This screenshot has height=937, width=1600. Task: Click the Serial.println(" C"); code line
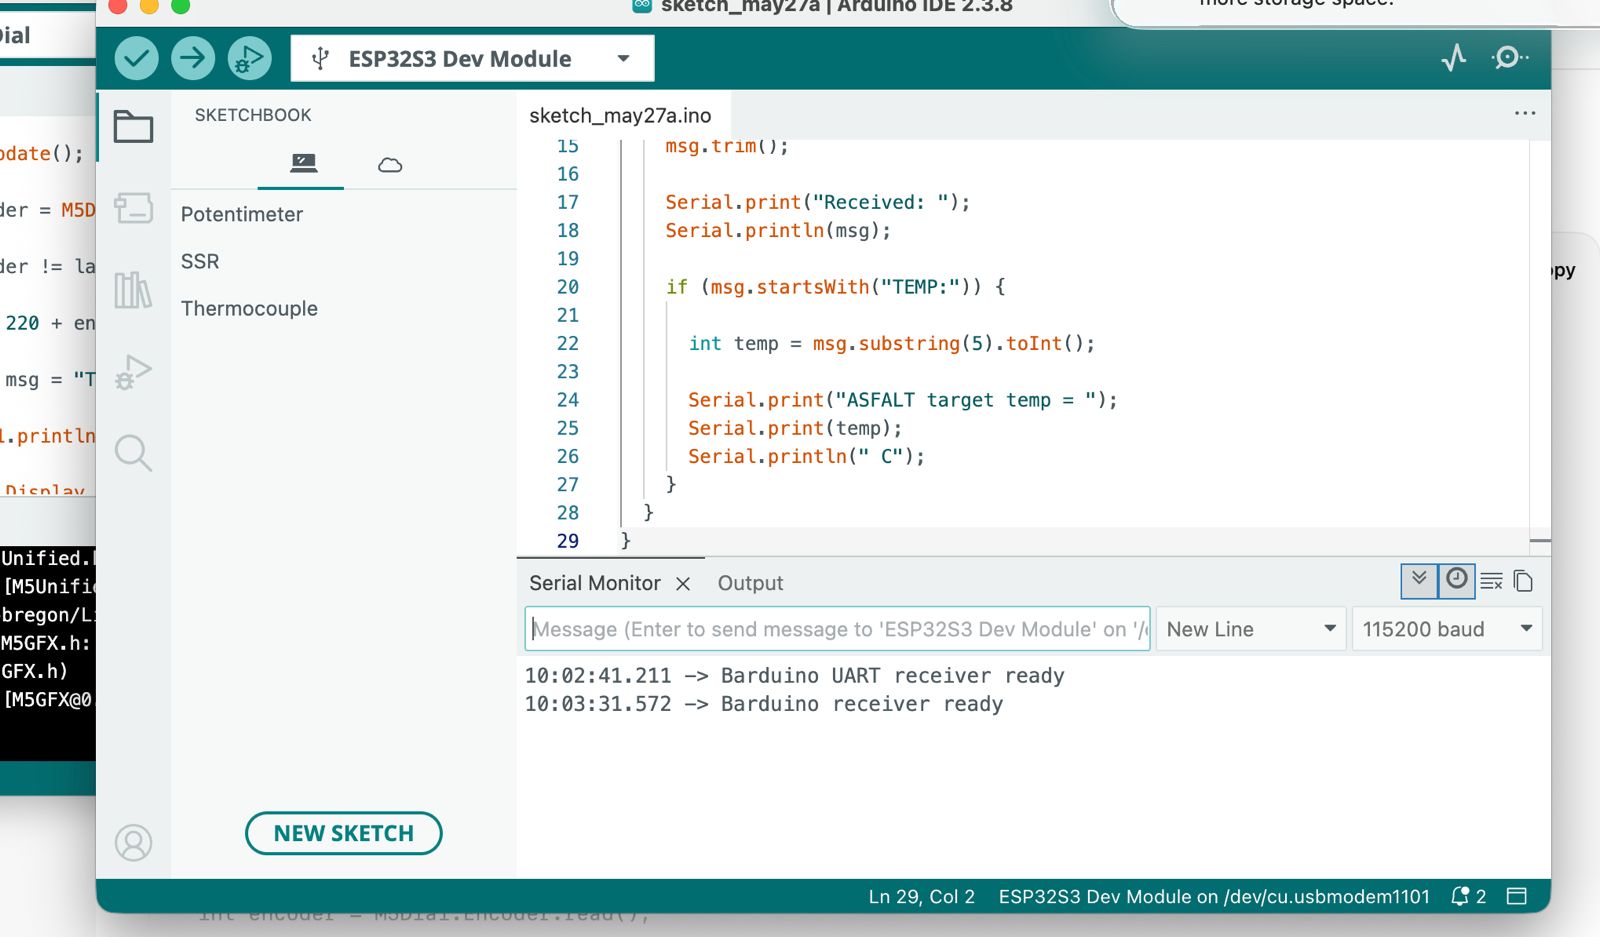point(806,456)
